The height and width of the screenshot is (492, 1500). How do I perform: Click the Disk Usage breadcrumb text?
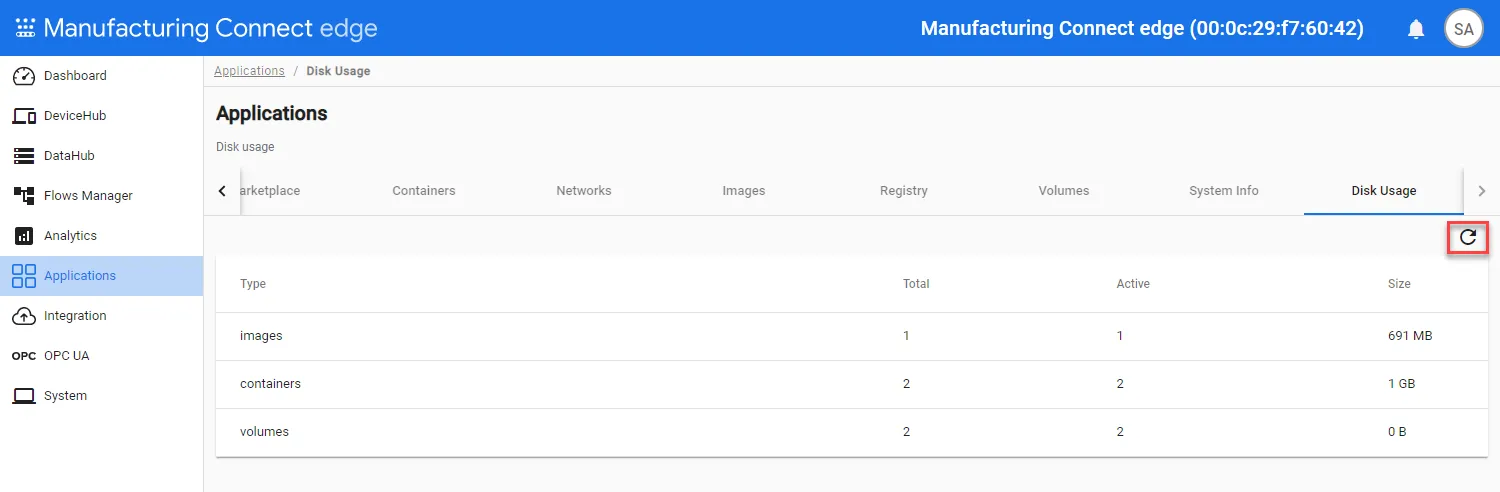338,71
